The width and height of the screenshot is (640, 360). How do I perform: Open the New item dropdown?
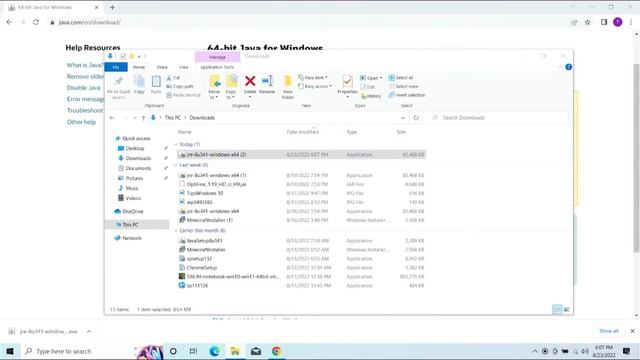point(313,78)
